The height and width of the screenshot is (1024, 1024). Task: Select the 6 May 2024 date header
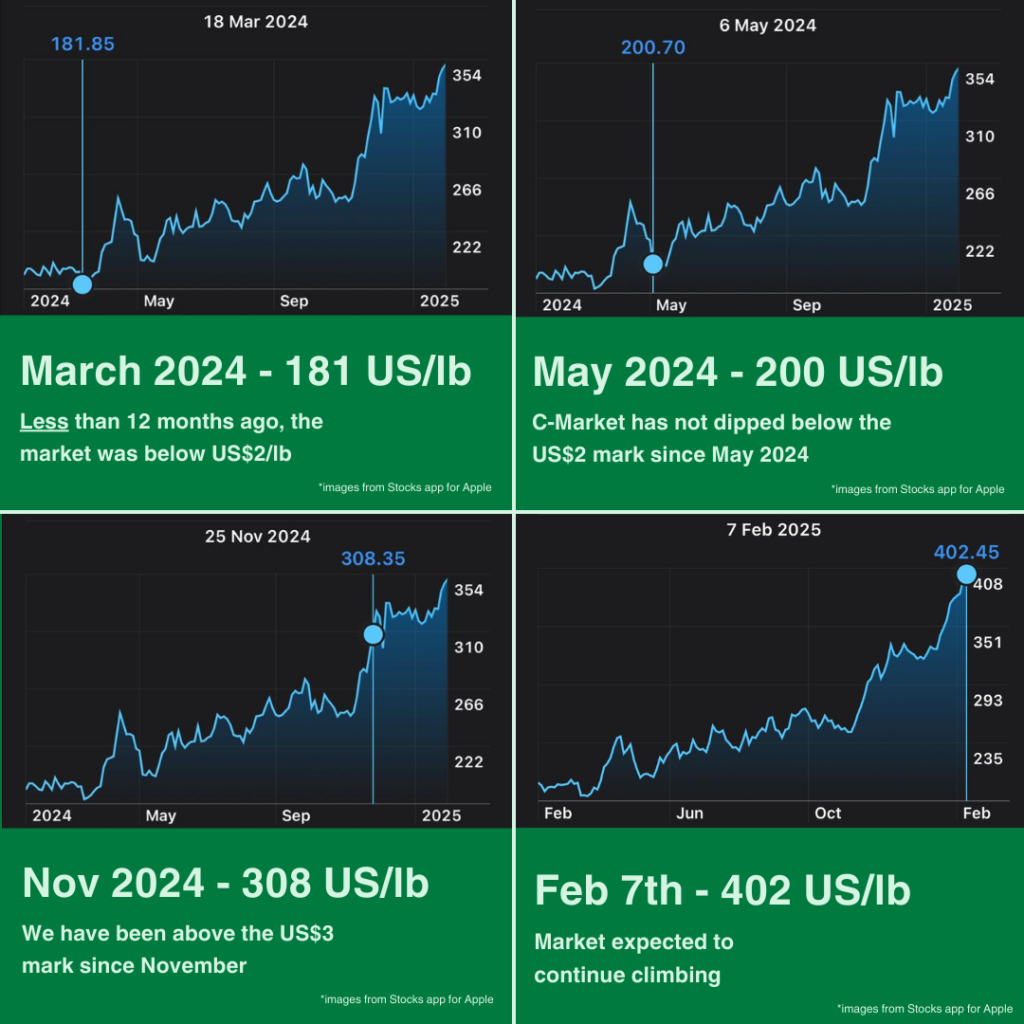pyautogui.click(x=766, y=24)
